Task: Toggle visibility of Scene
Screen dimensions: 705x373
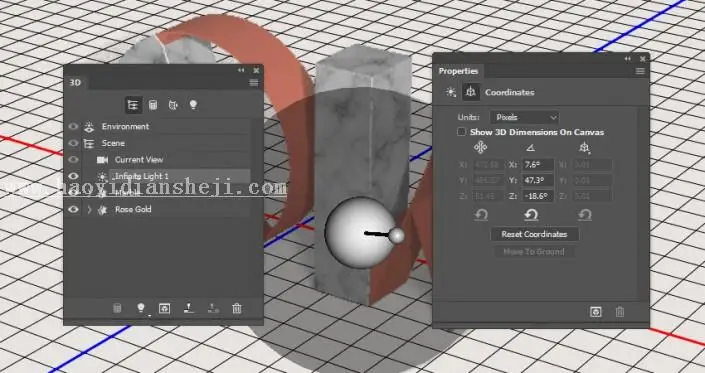Action: click(73, 143)
